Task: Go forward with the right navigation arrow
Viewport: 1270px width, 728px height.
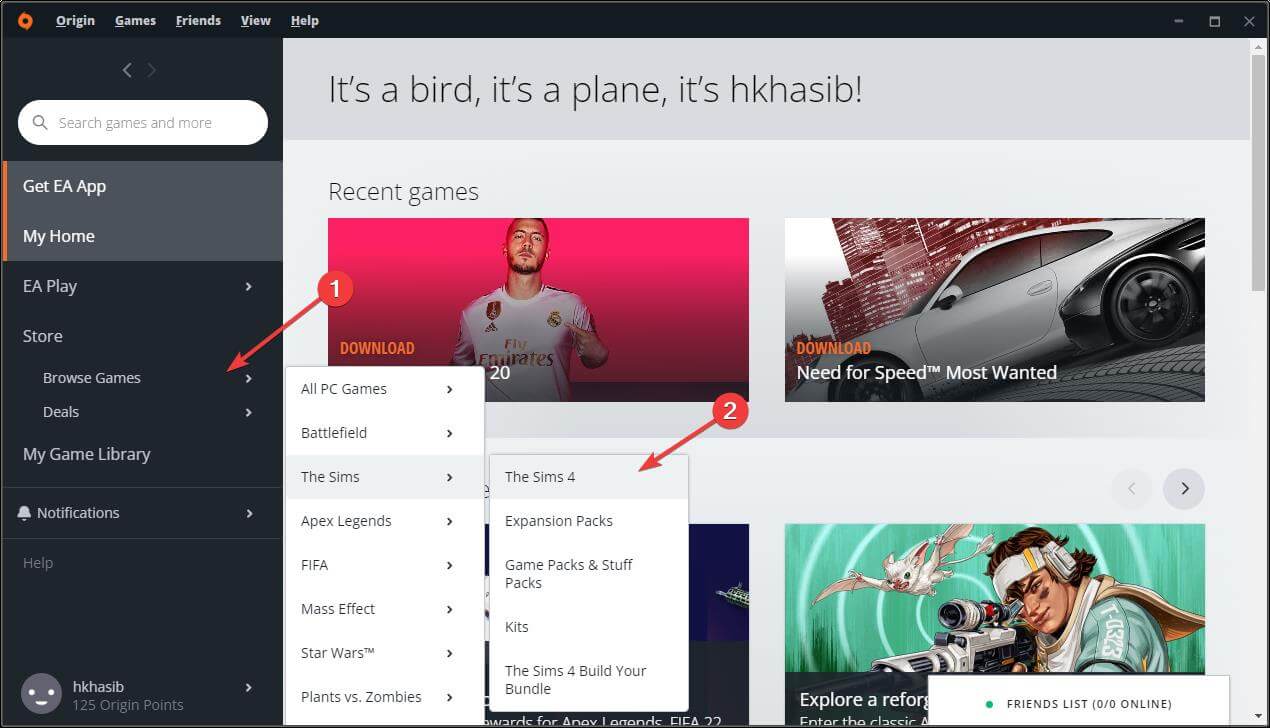Action: (x=152, y=70)
